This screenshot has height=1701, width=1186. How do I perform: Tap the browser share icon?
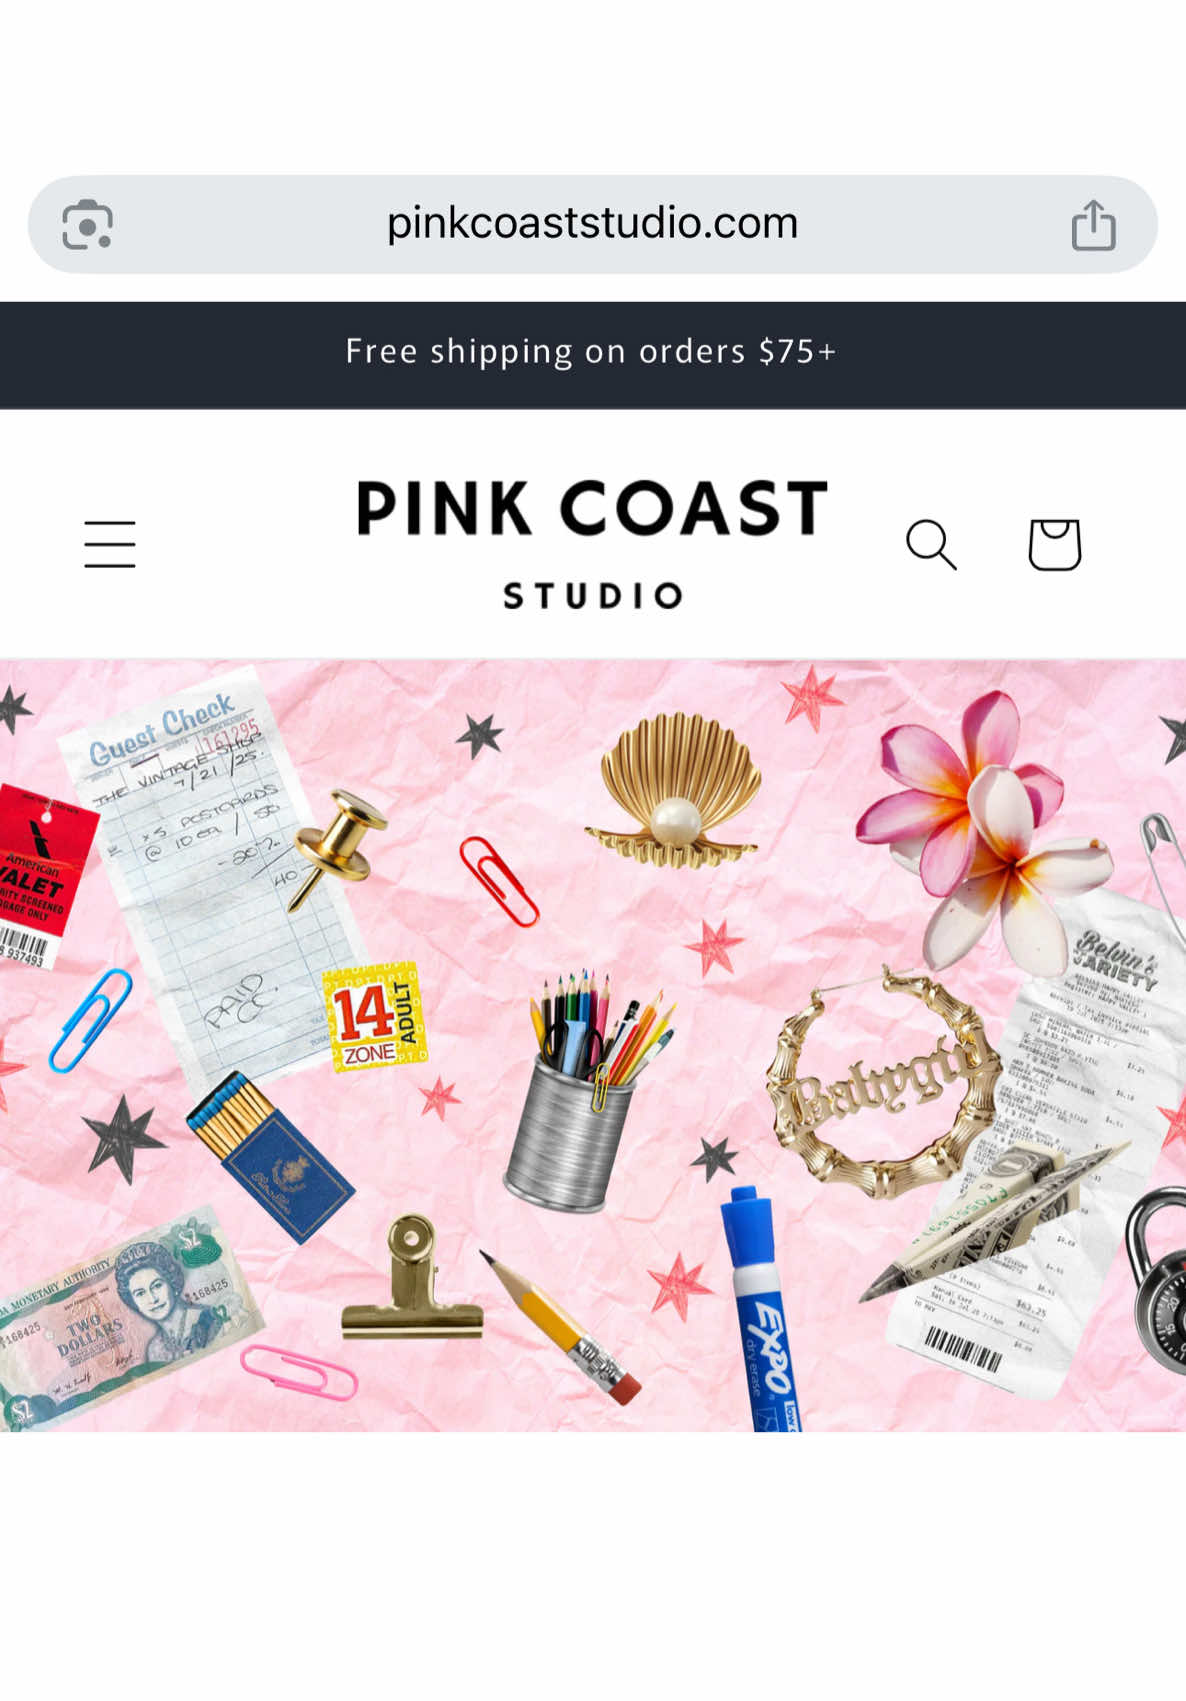[x=1093, y=224]
